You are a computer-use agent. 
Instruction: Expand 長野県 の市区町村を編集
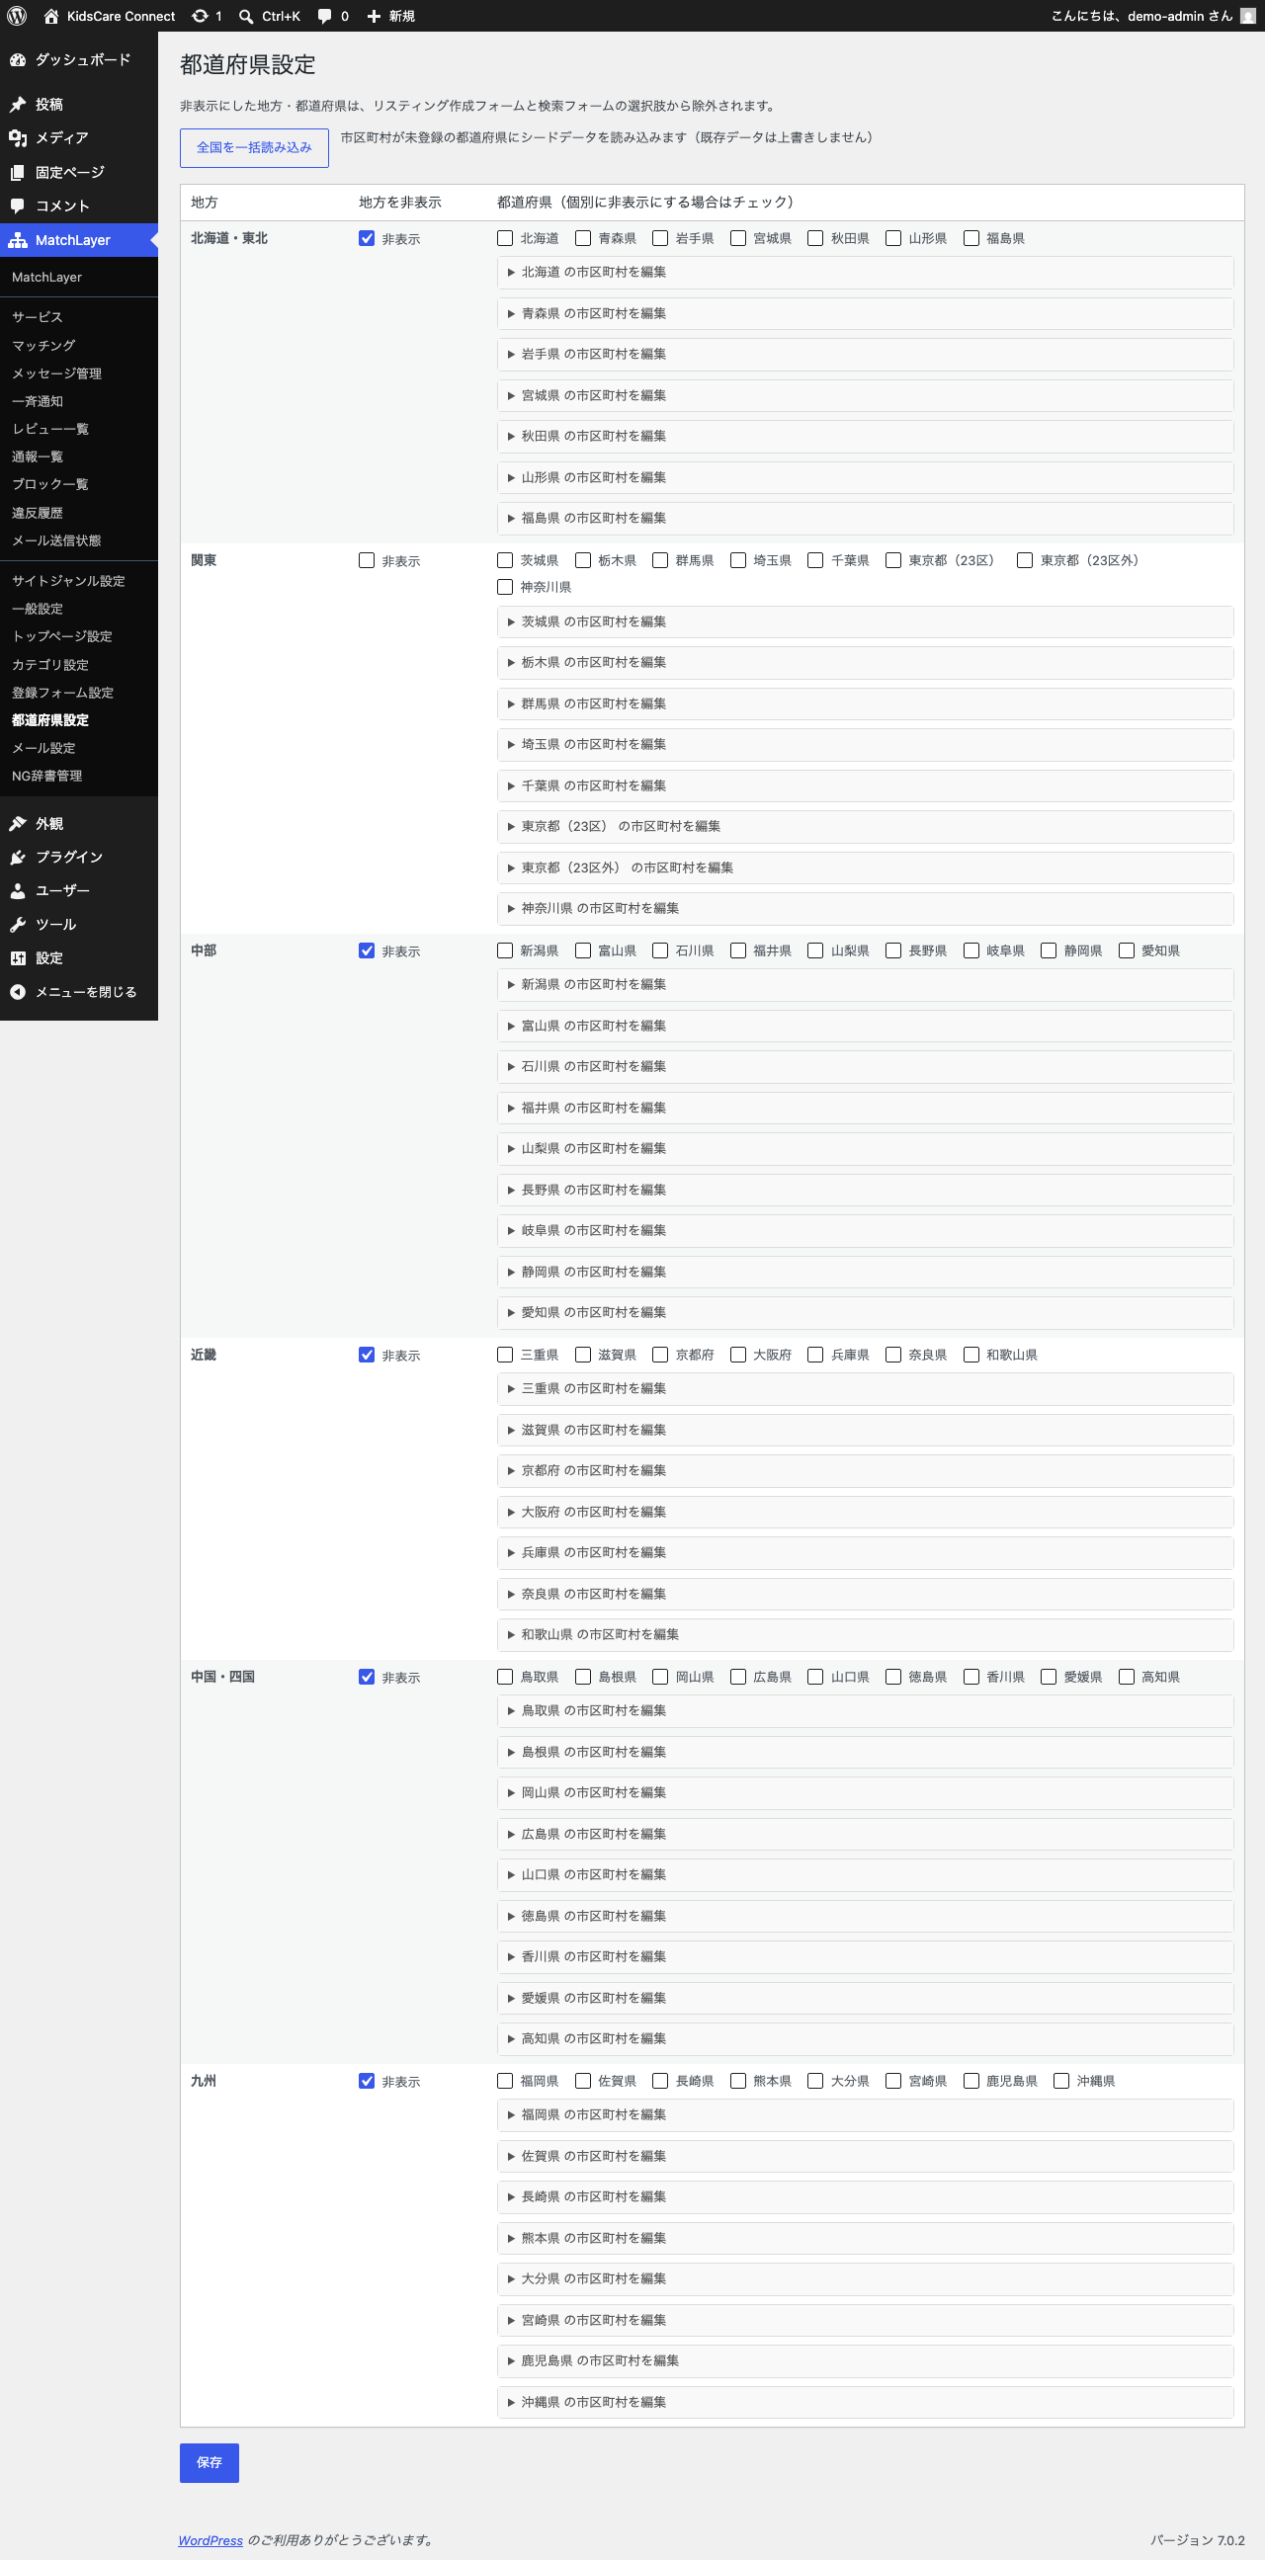tap(865, 1190)
